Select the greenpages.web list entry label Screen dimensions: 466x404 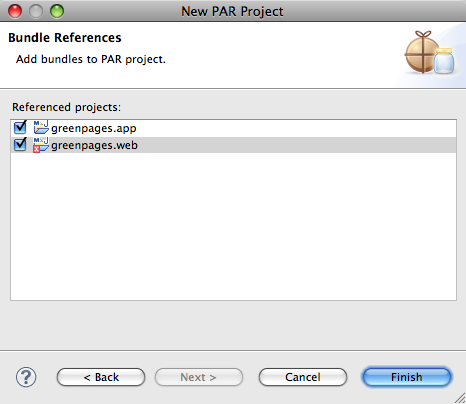[94, 146]
